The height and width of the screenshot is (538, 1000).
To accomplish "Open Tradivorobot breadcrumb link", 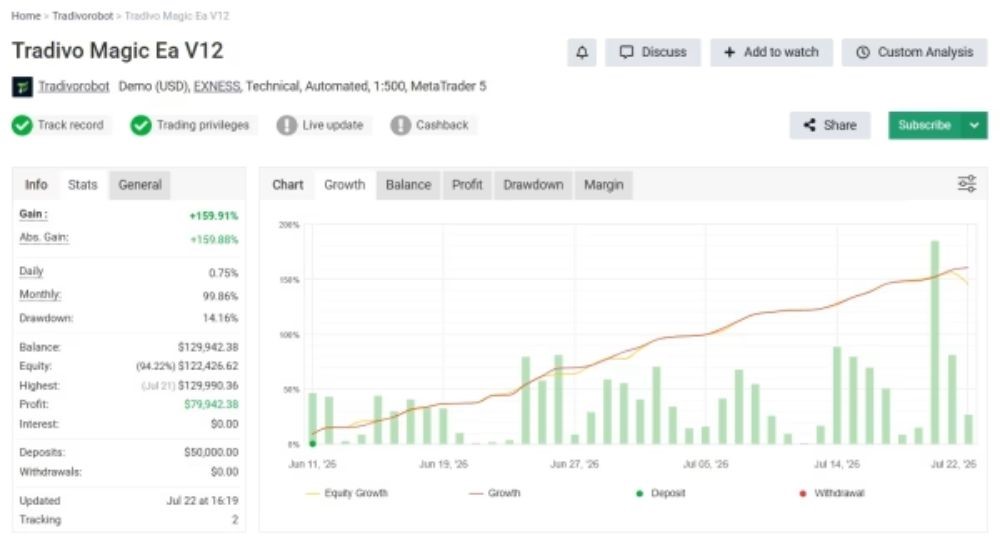I will click(82, 16).
